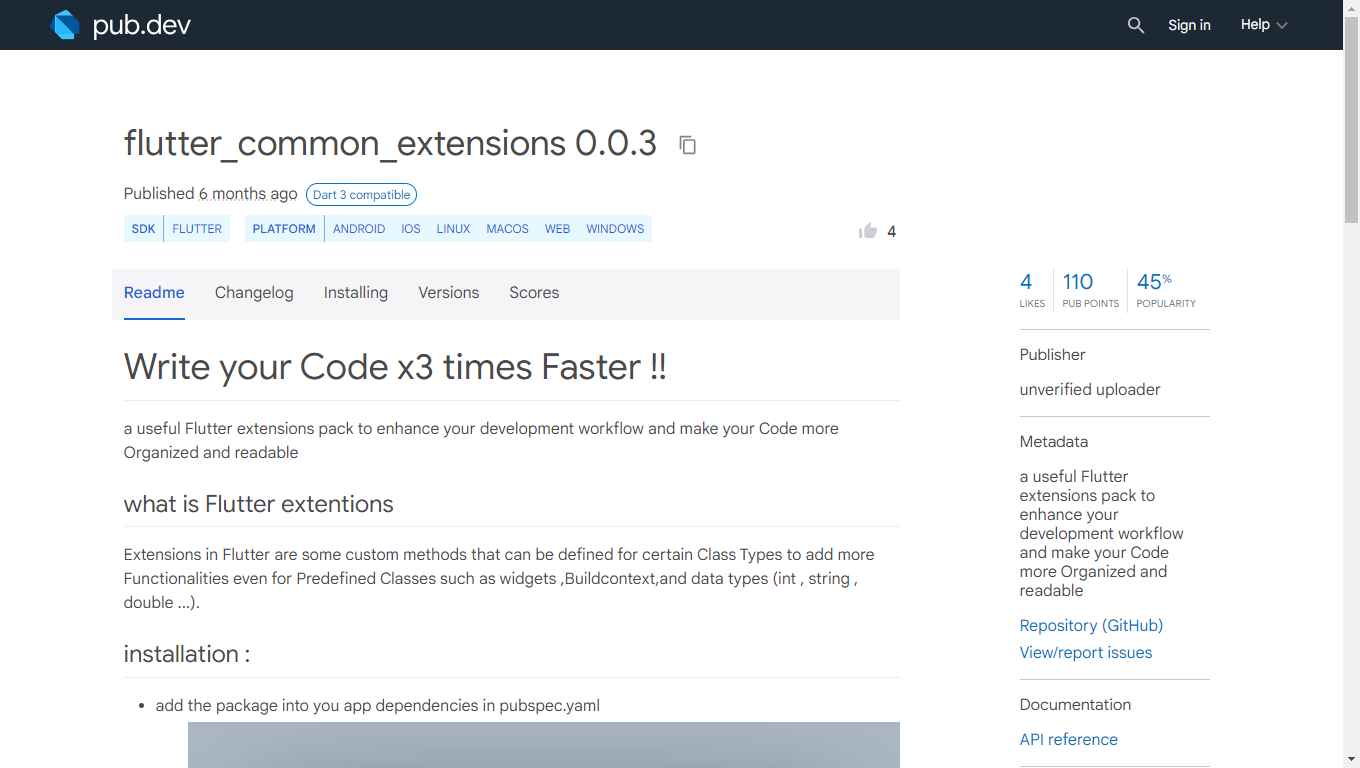The image size is (1360, 768).
Task: Click the PLATFORM label chip
Action: coord(284,228)
